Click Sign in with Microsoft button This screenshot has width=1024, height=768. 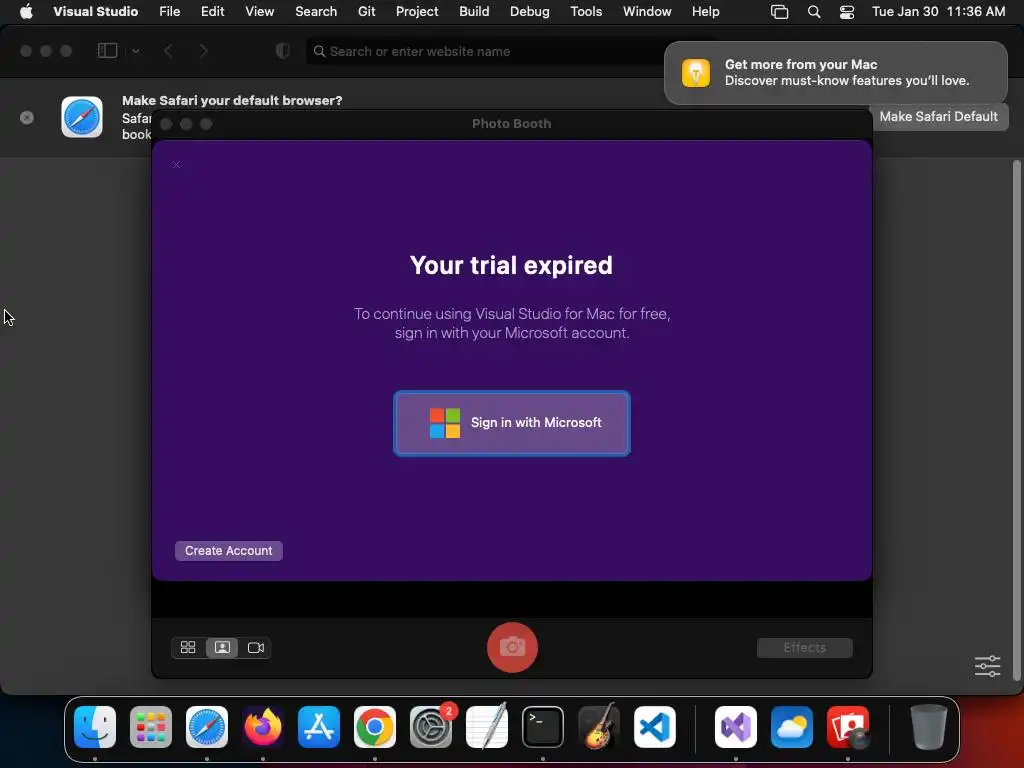(x=511, y=423)
